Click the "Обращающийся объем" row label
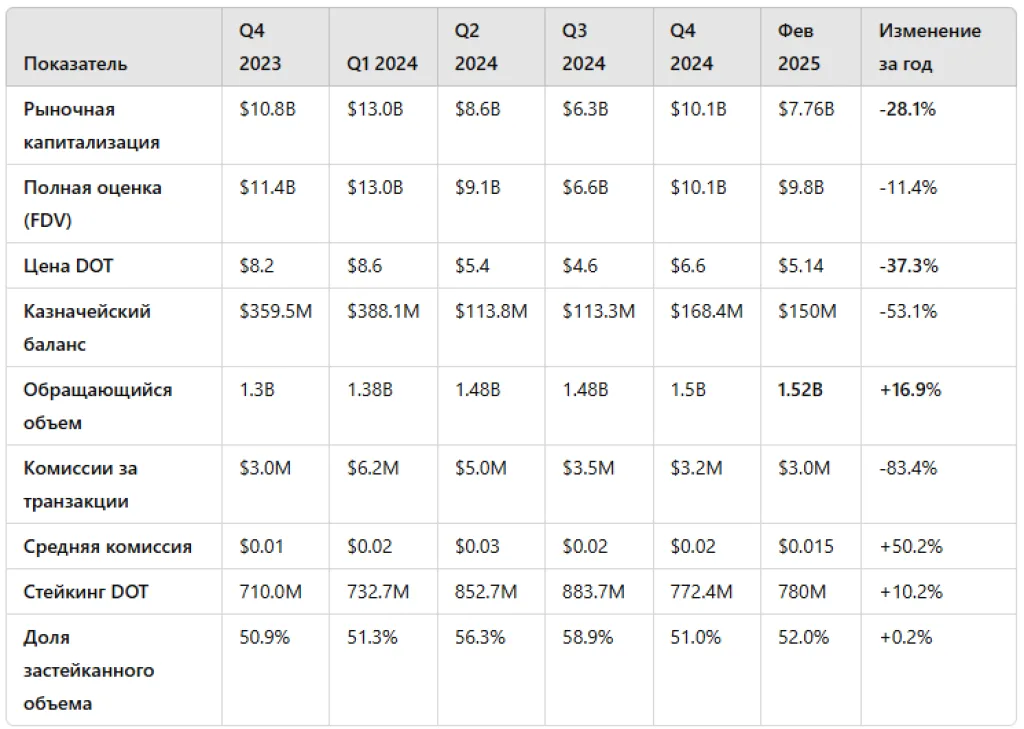Viewport: 1024px width, 729px height. 97,406
